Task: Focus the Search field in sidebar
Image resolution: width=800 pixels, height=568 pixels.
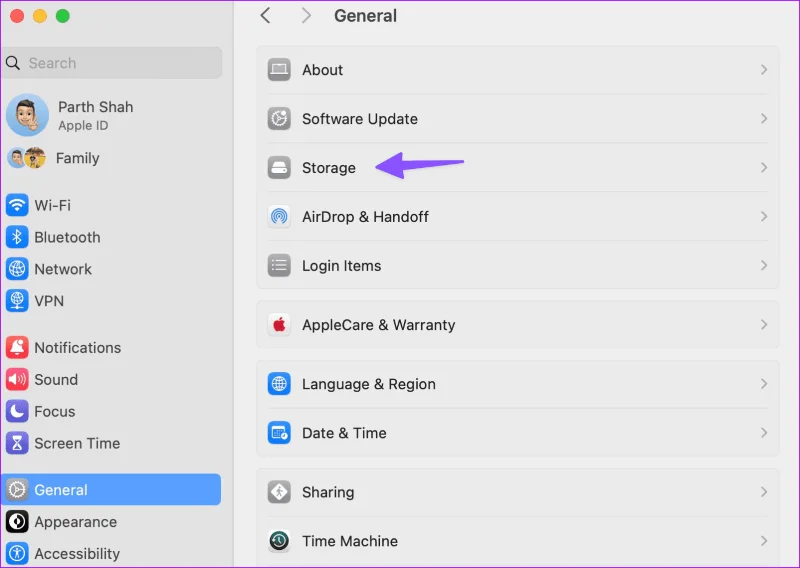Action: coord(111,63)
